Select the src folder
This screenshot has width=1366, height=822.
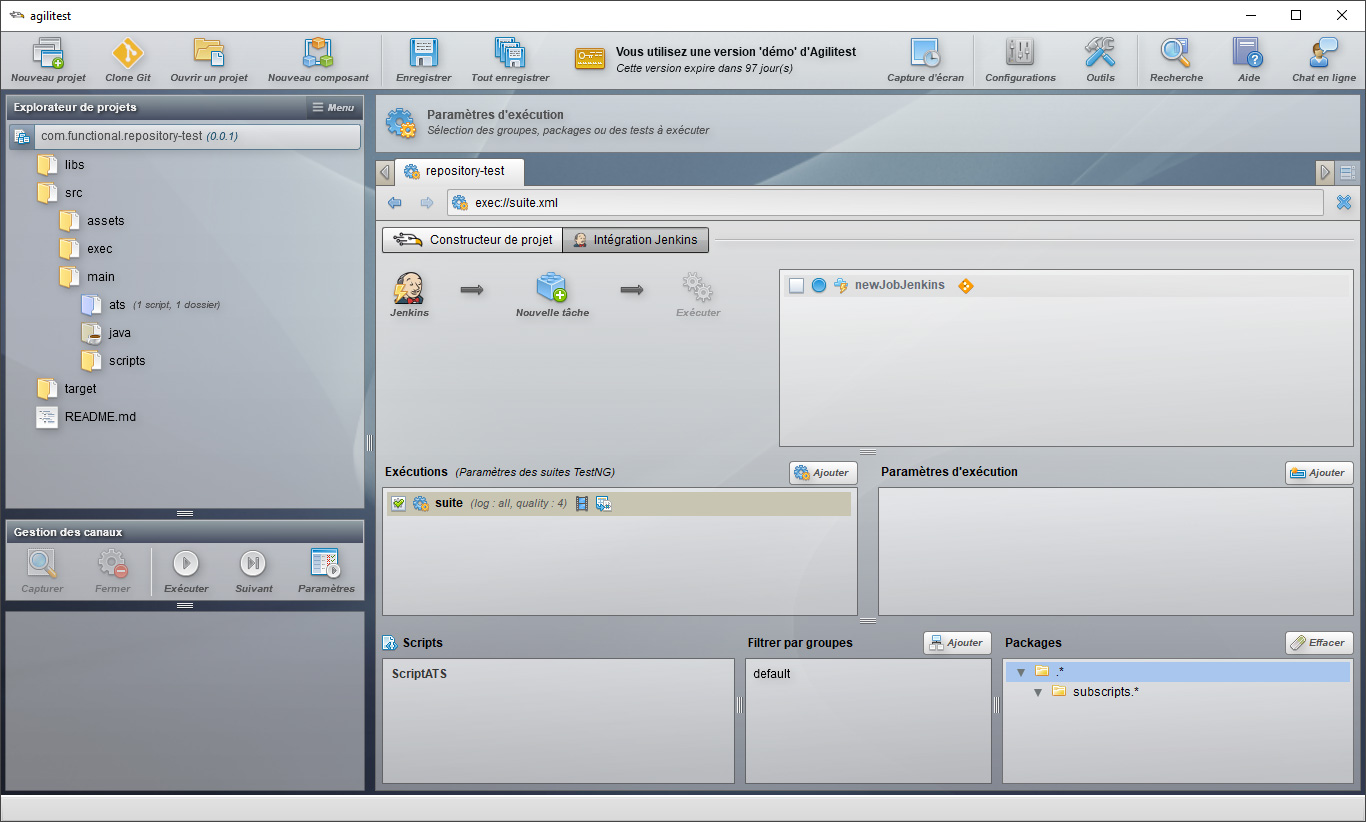73,193
